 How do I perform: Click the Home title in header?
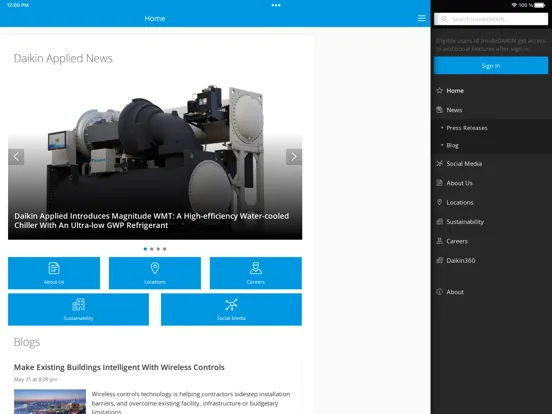[x=155, y=18]
